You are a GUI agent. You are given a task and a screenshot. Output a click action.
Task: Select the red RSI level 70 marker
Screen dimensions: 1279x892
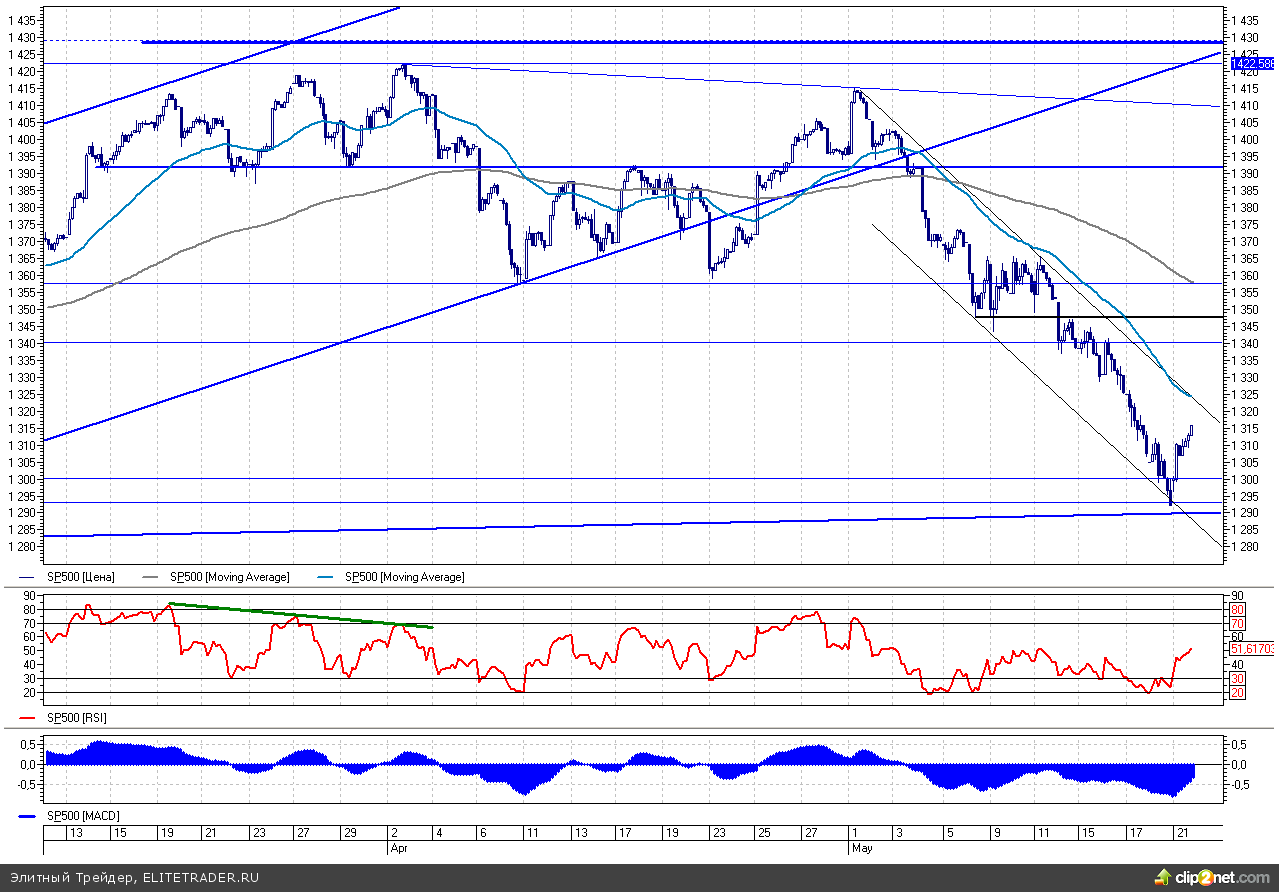tap(1236, 624)
